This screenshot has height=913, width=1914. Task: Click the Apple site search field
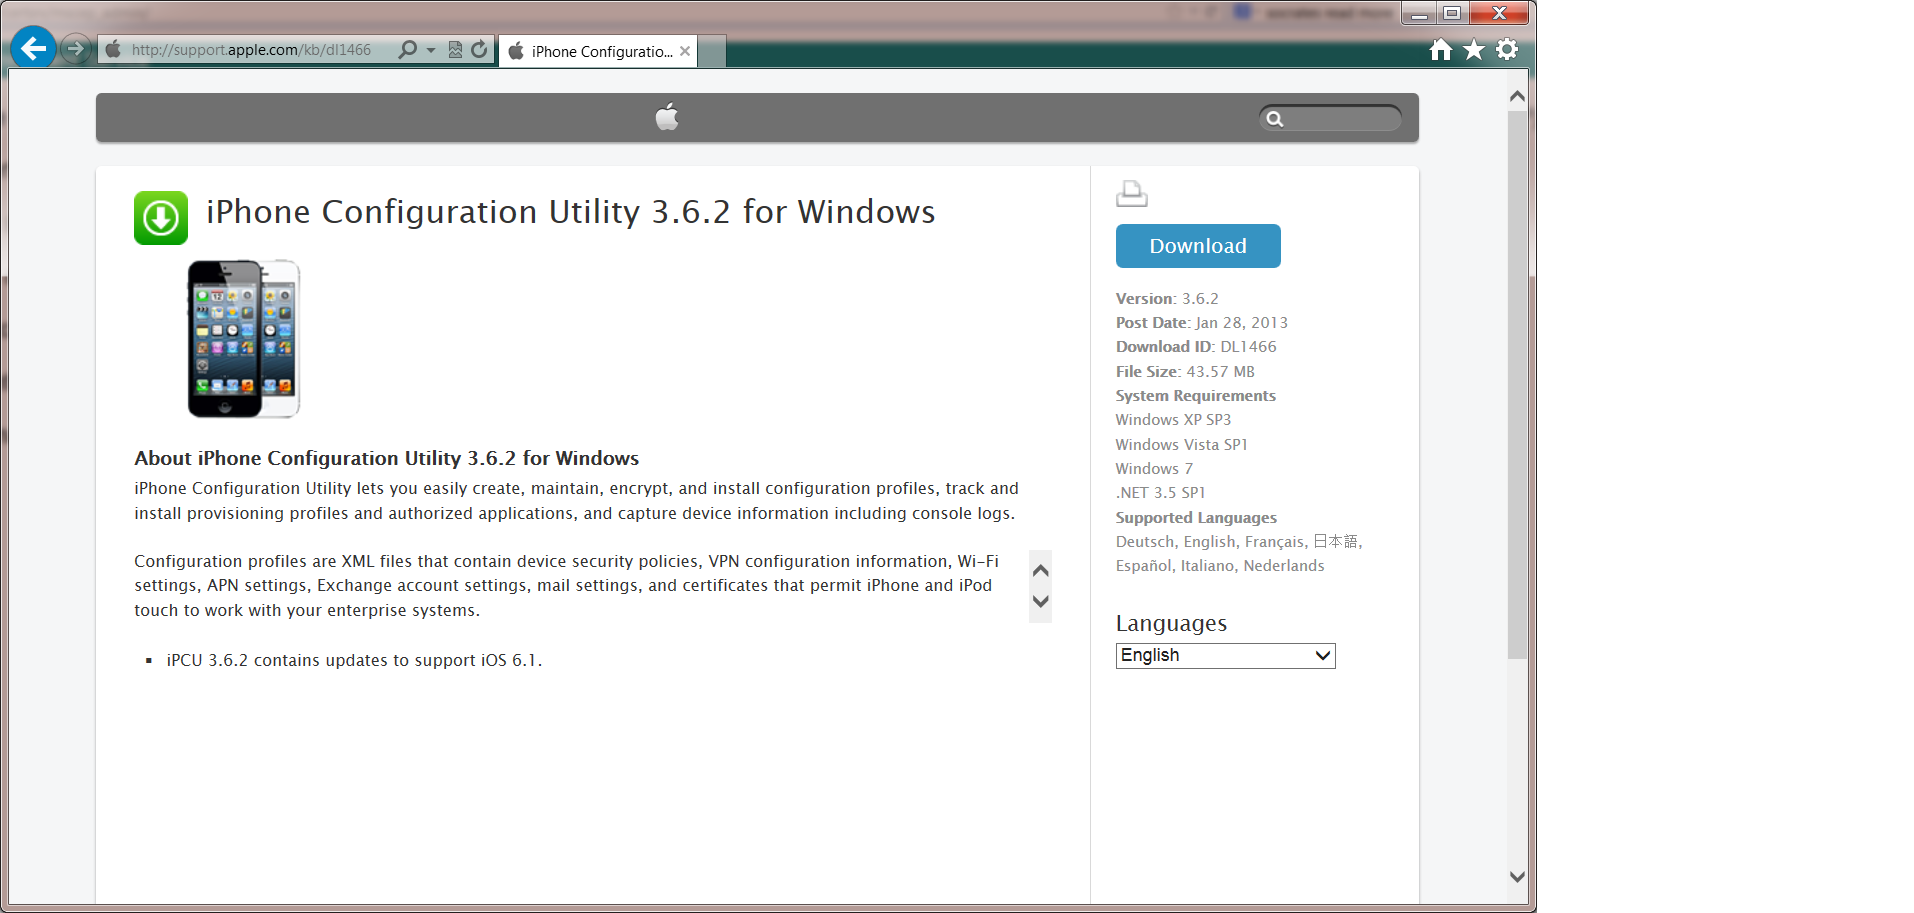[x=1331, y=119]
